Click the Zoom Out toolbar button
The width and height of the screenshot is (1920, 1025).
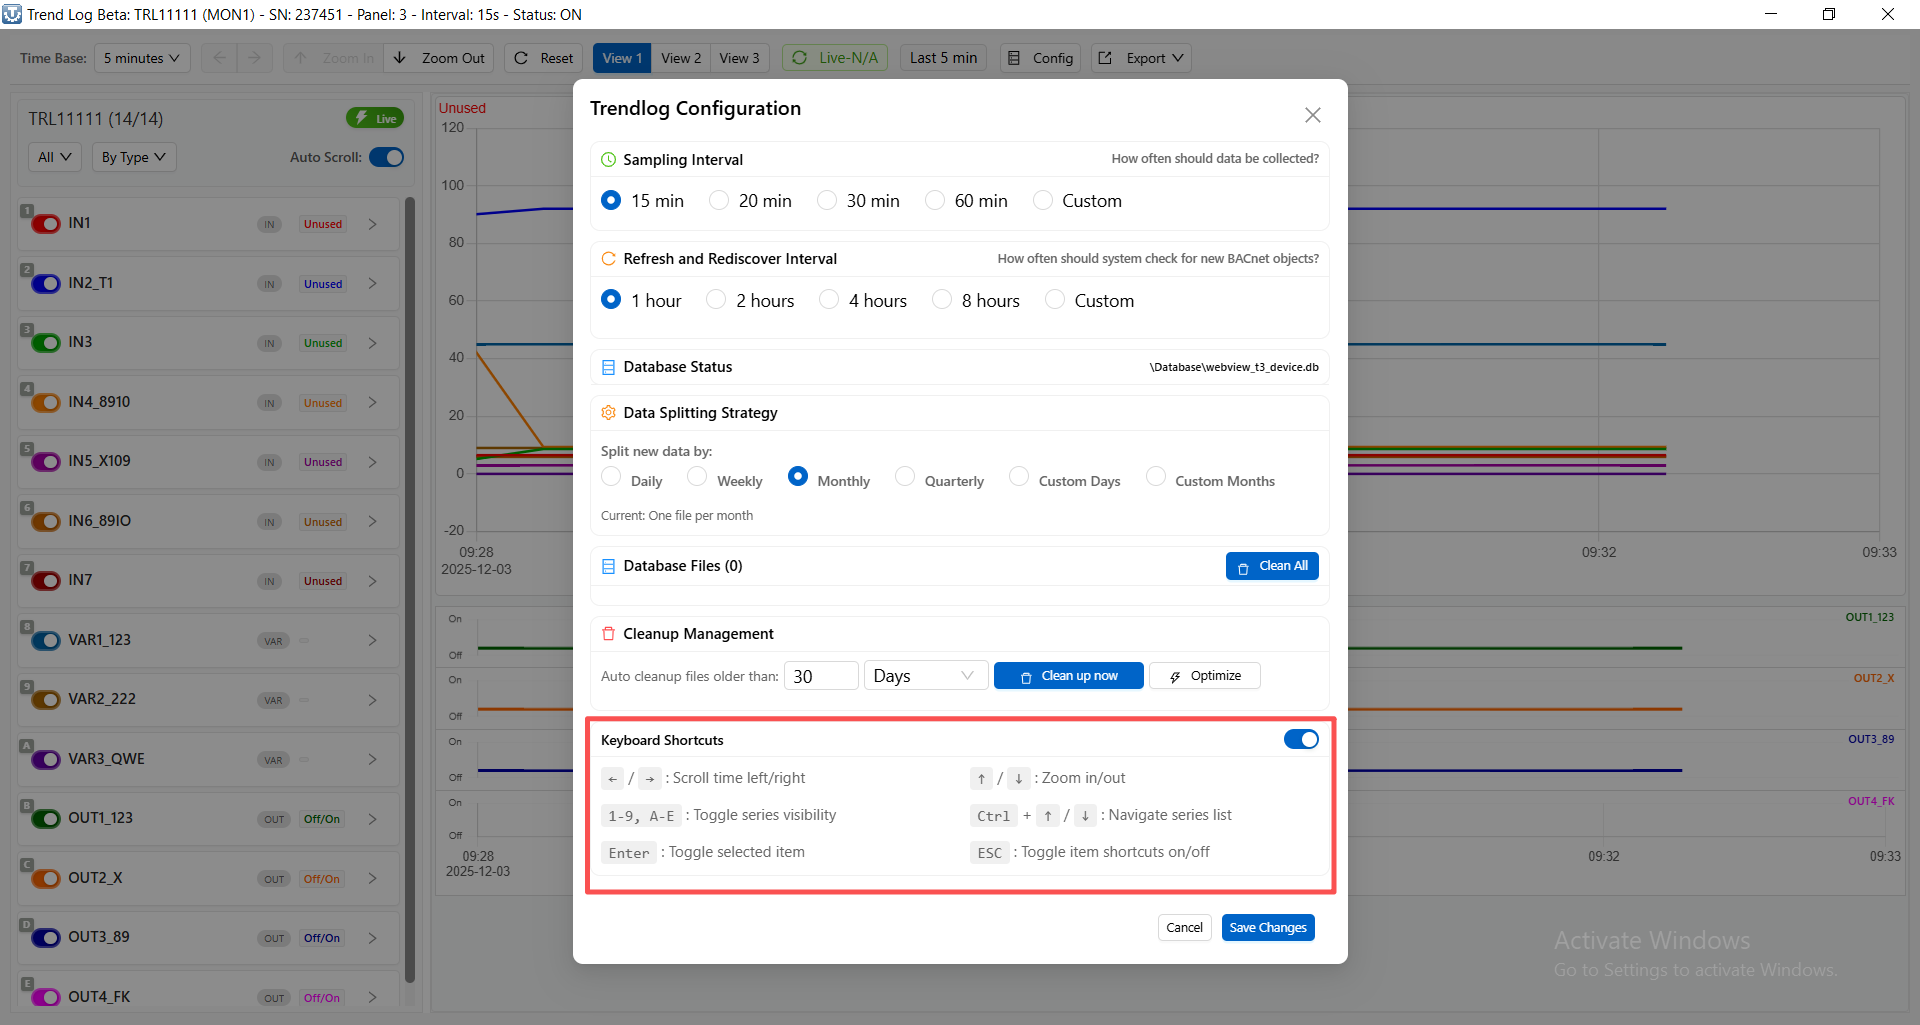click(439, 58)
